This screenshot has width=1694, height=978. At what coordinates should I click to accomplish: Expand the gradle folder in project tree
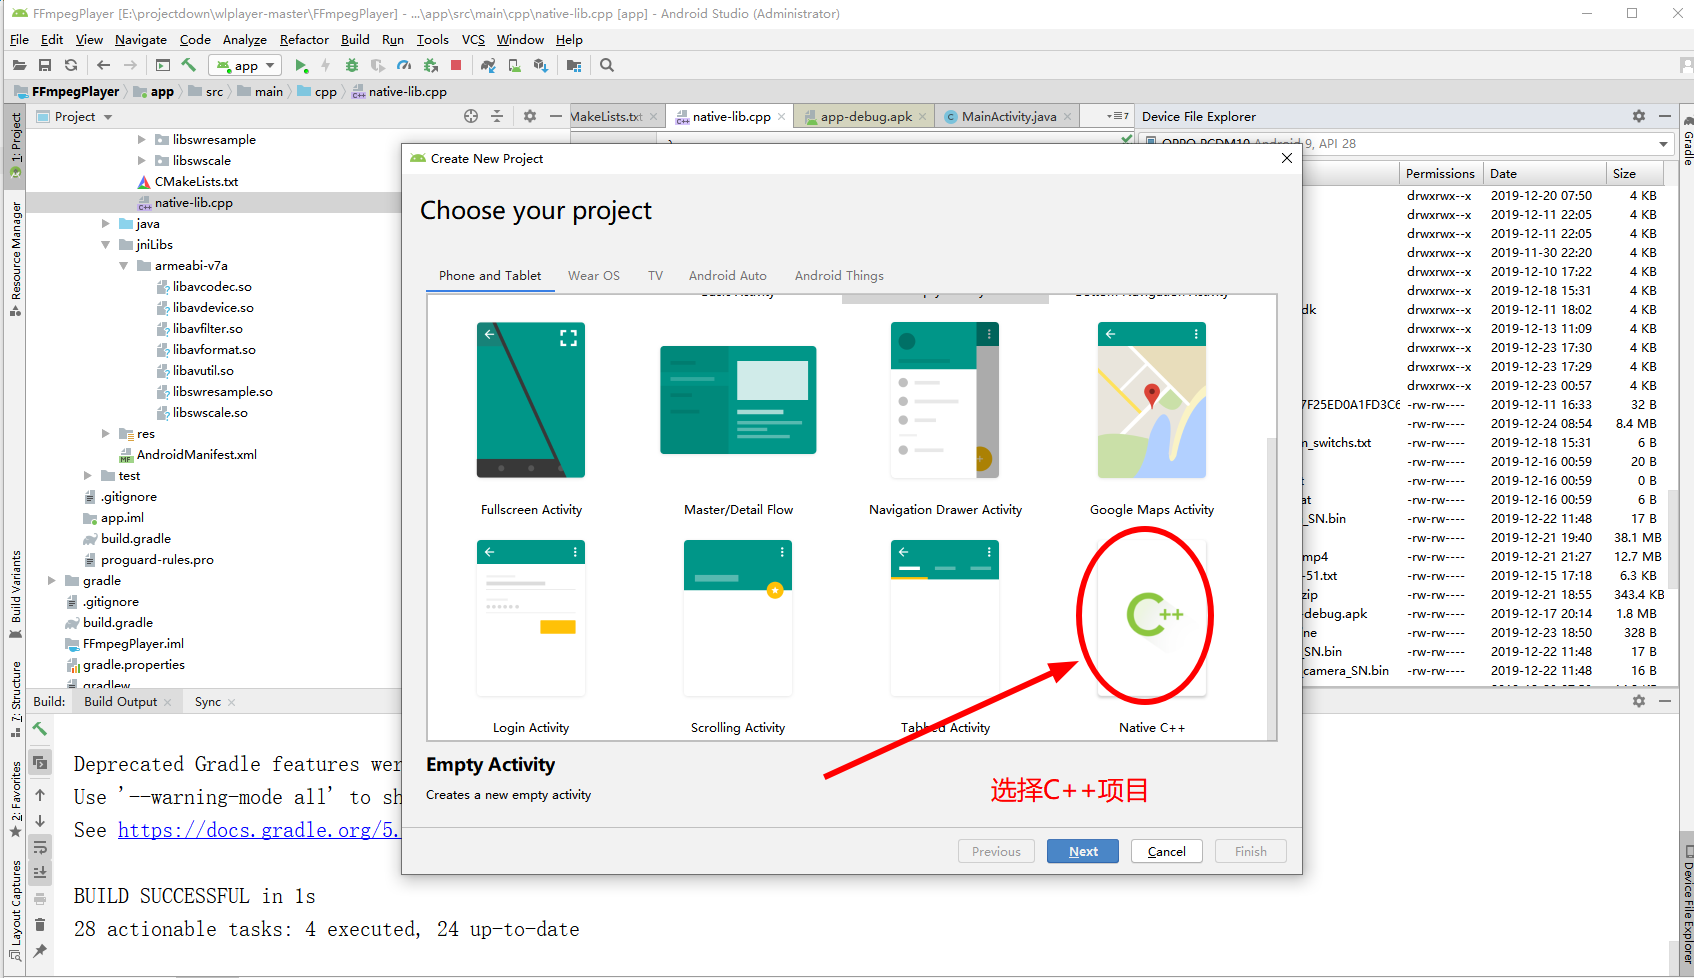click(x=52, y=581)
